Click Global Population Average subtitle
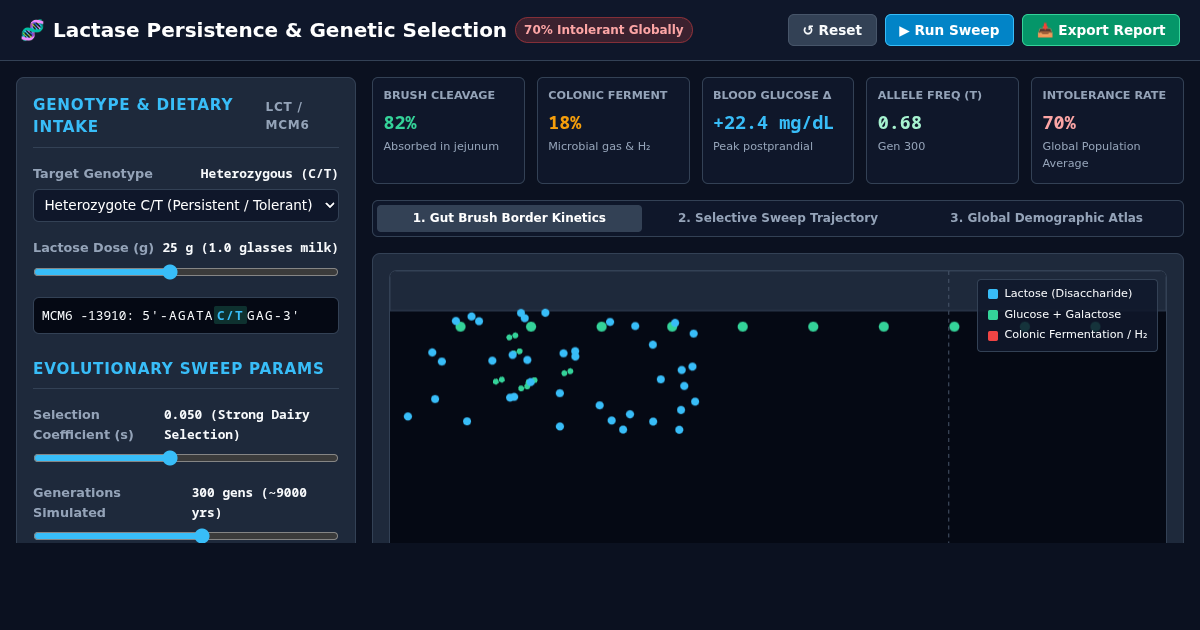 point(1091,155)
